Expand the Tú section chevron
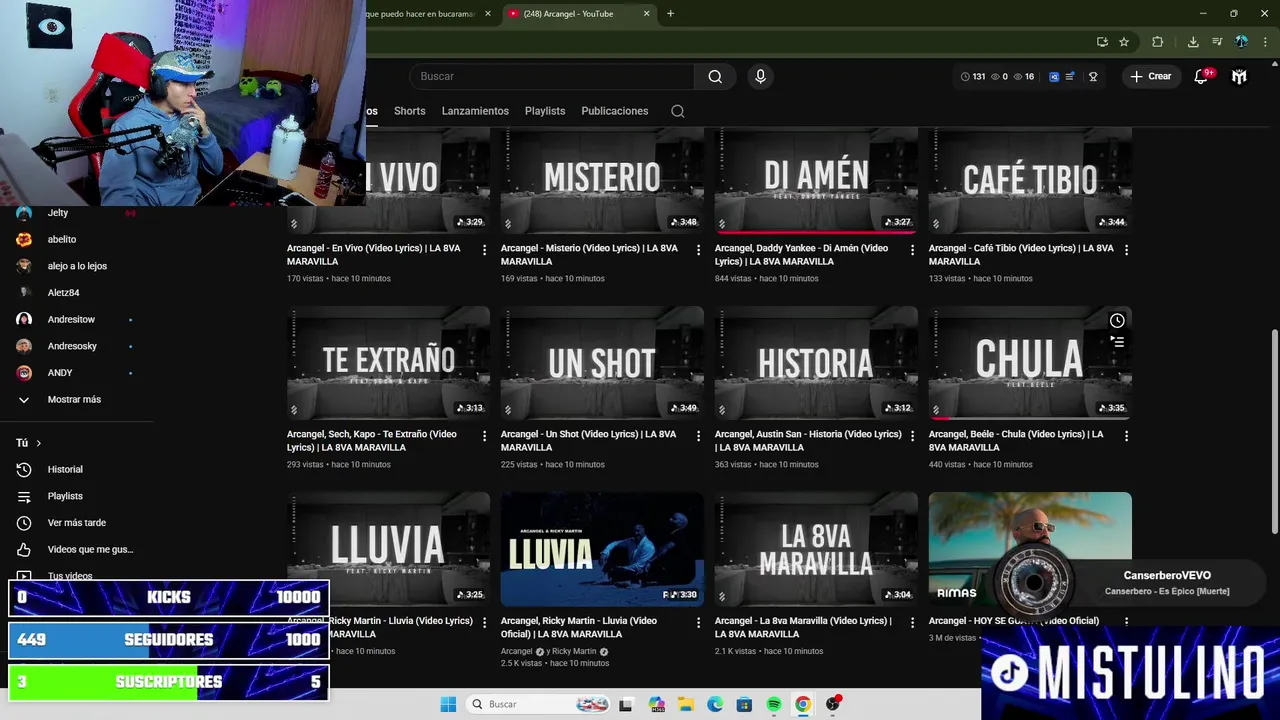This screenshot has width=1280, height=720. click(38, 443)
